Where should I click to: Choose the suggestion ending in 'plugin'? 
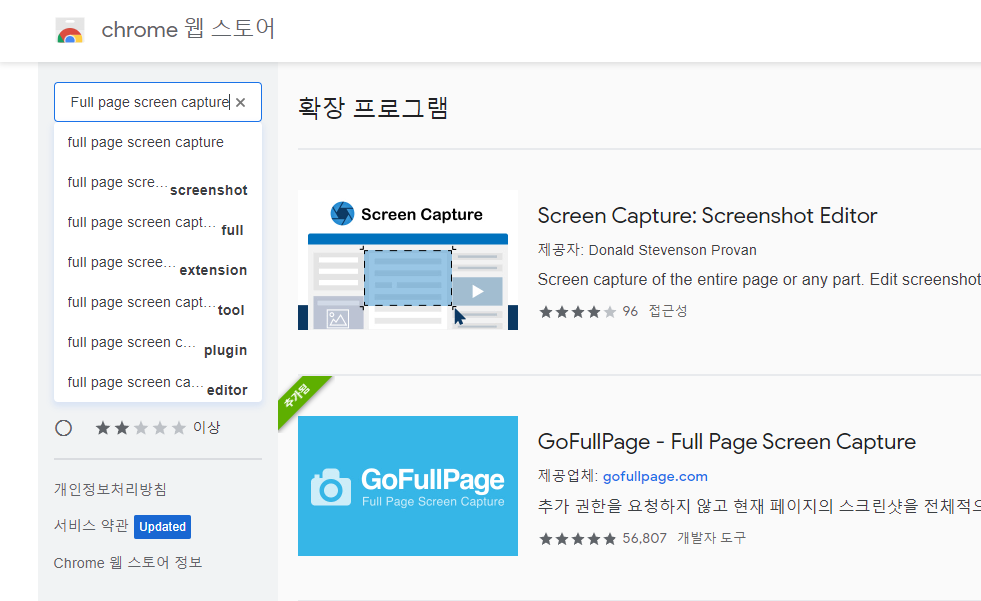158,343
